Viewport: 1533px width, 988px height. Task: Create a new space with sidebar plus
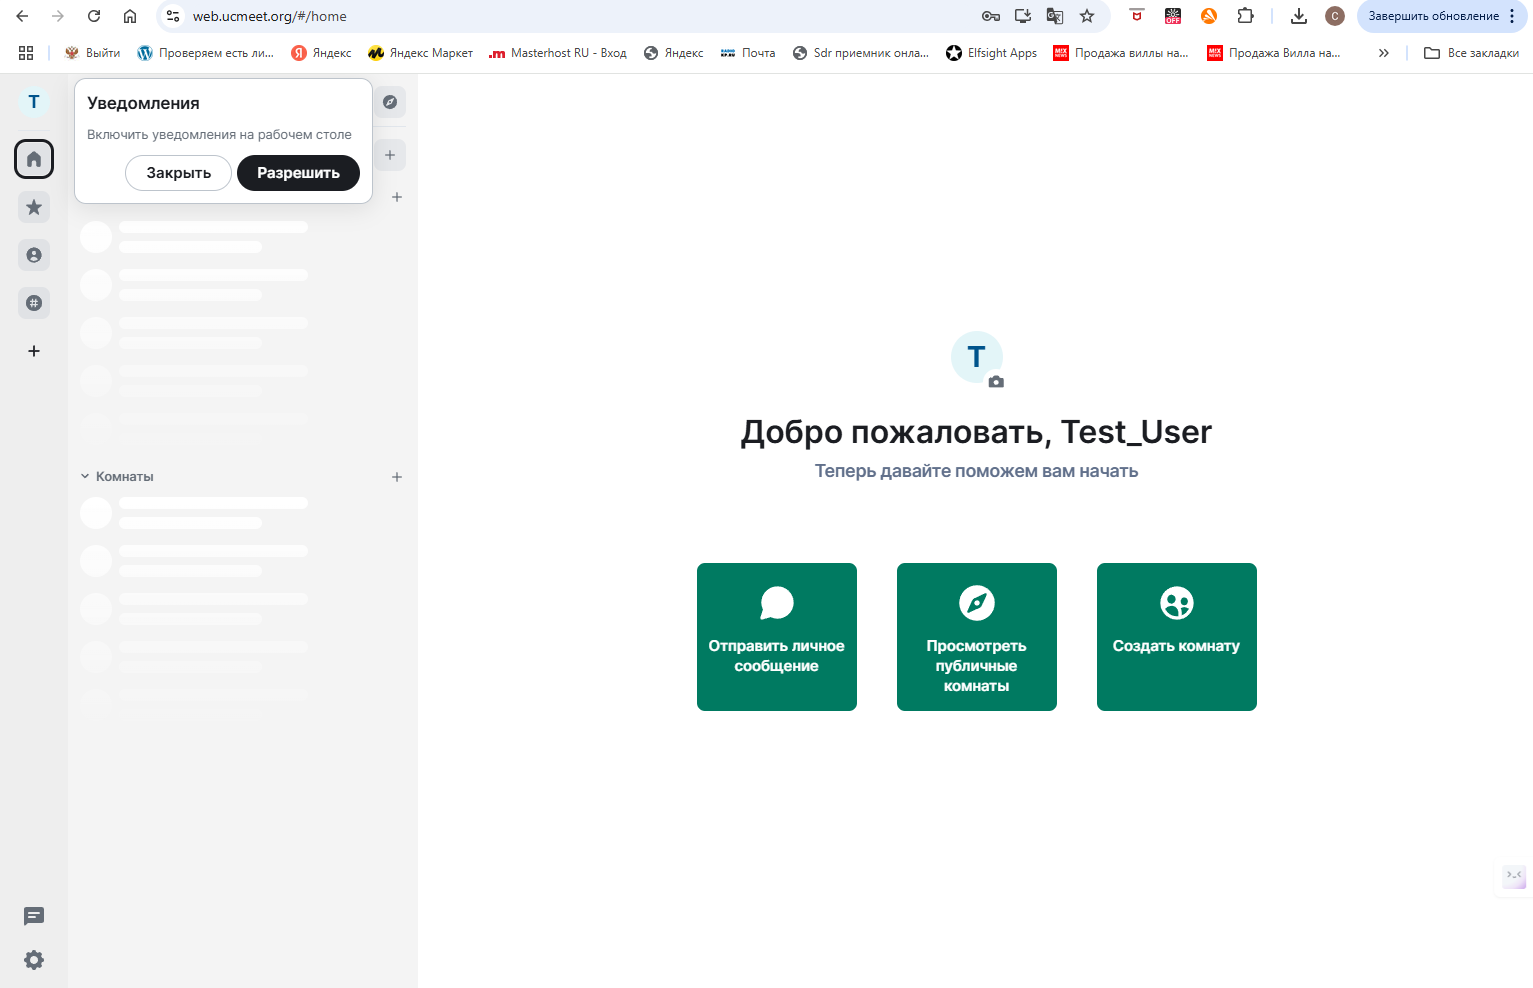[x=34, y=351]
